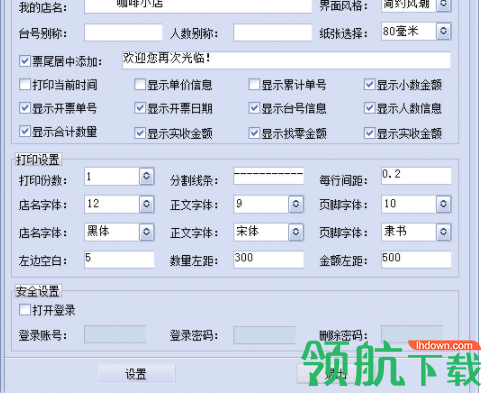Open the 打印份数 dropdown

pyautogui.click(x=146, y=176)
